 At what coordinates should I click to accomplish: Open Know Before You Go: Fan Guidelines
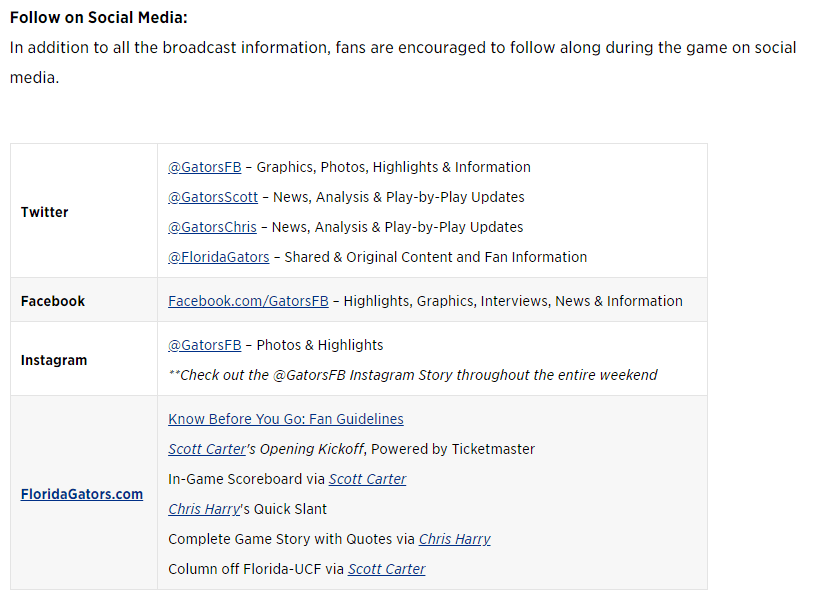click(x=286, y=419)
